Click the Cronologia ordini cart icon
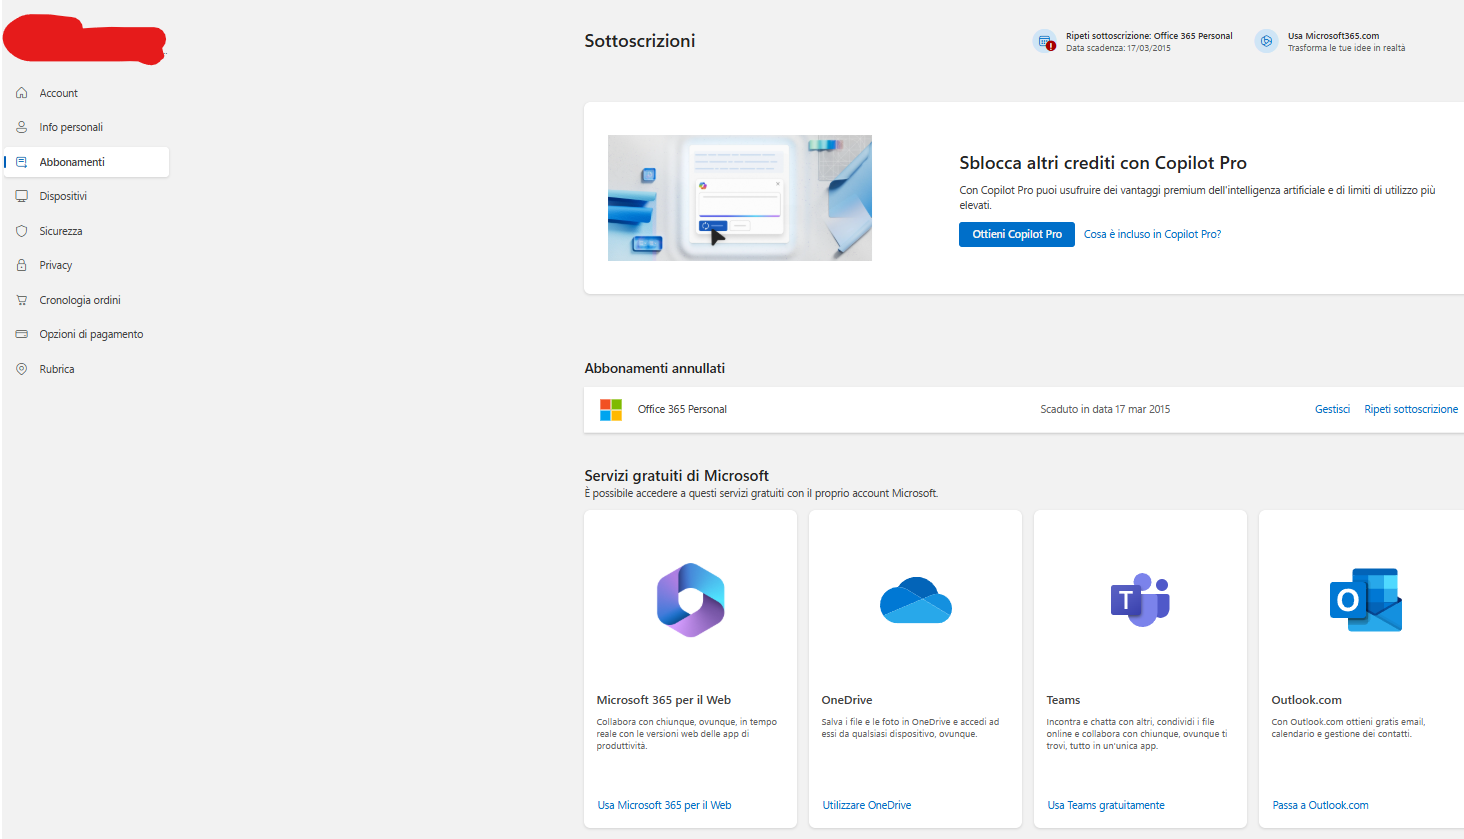Viewport: 1464px width, 839px height. point(22,300)
